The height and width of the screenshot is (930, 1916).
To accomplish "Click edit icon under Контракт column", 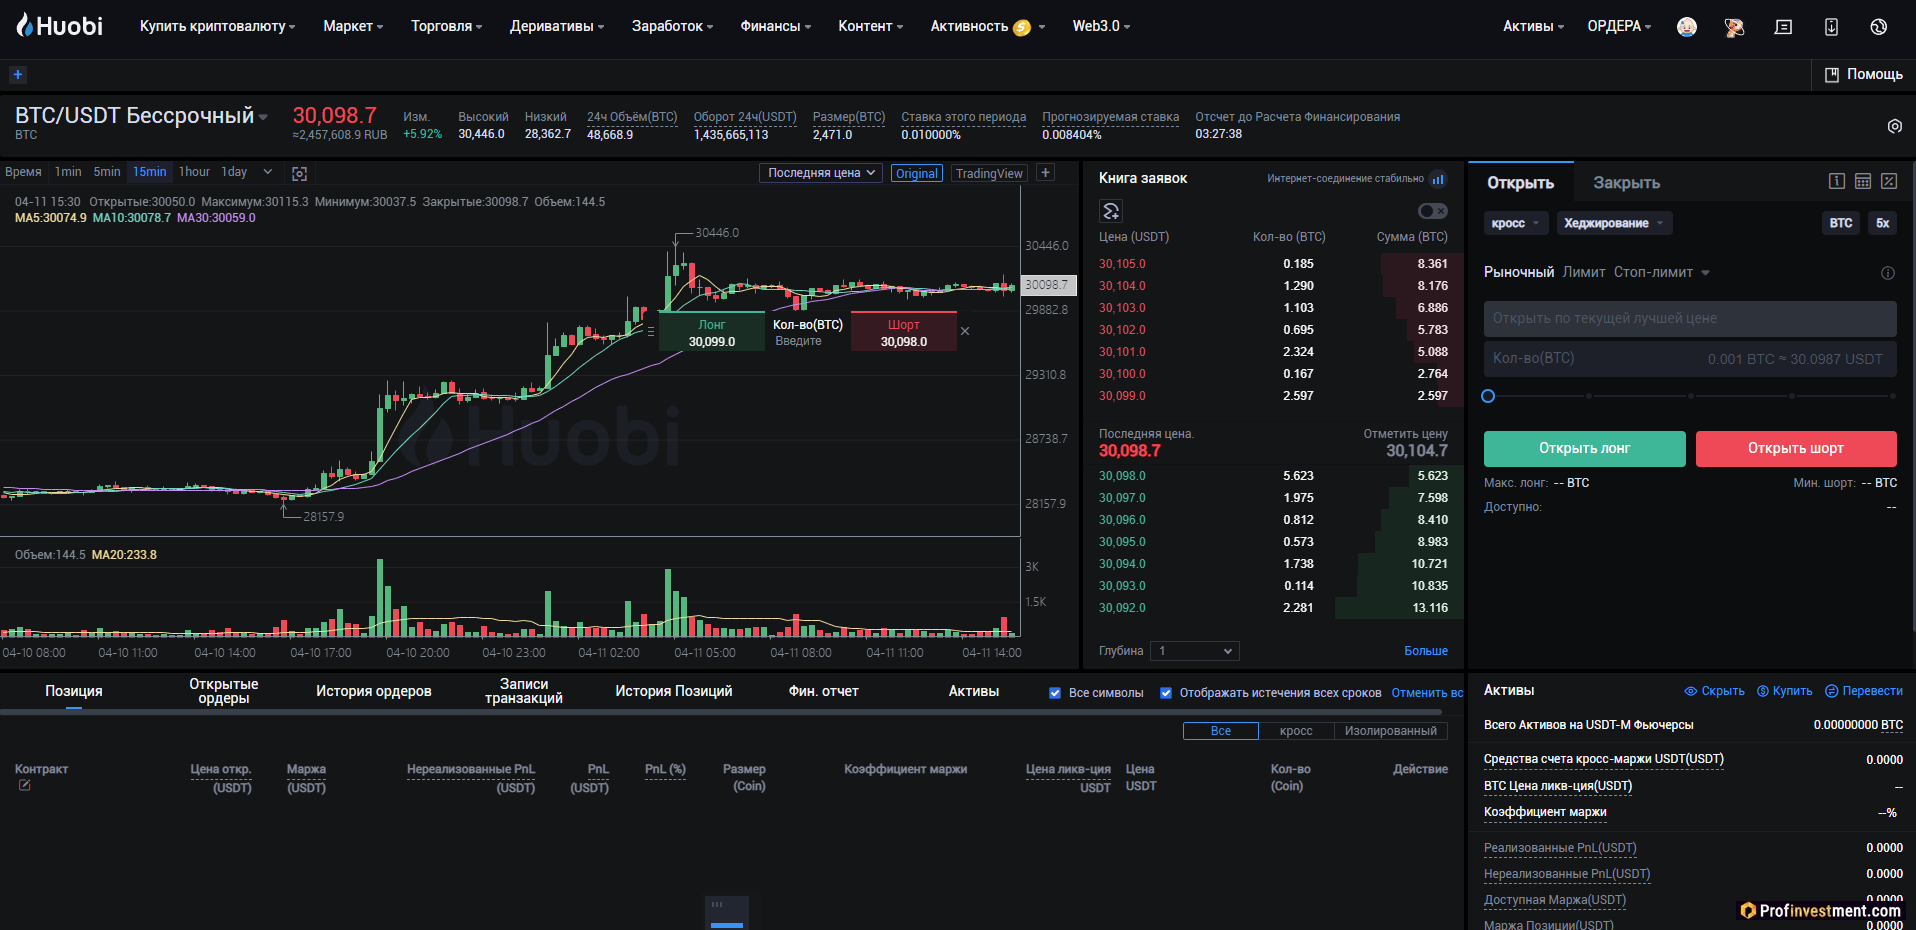I will [x=24, y=785].
